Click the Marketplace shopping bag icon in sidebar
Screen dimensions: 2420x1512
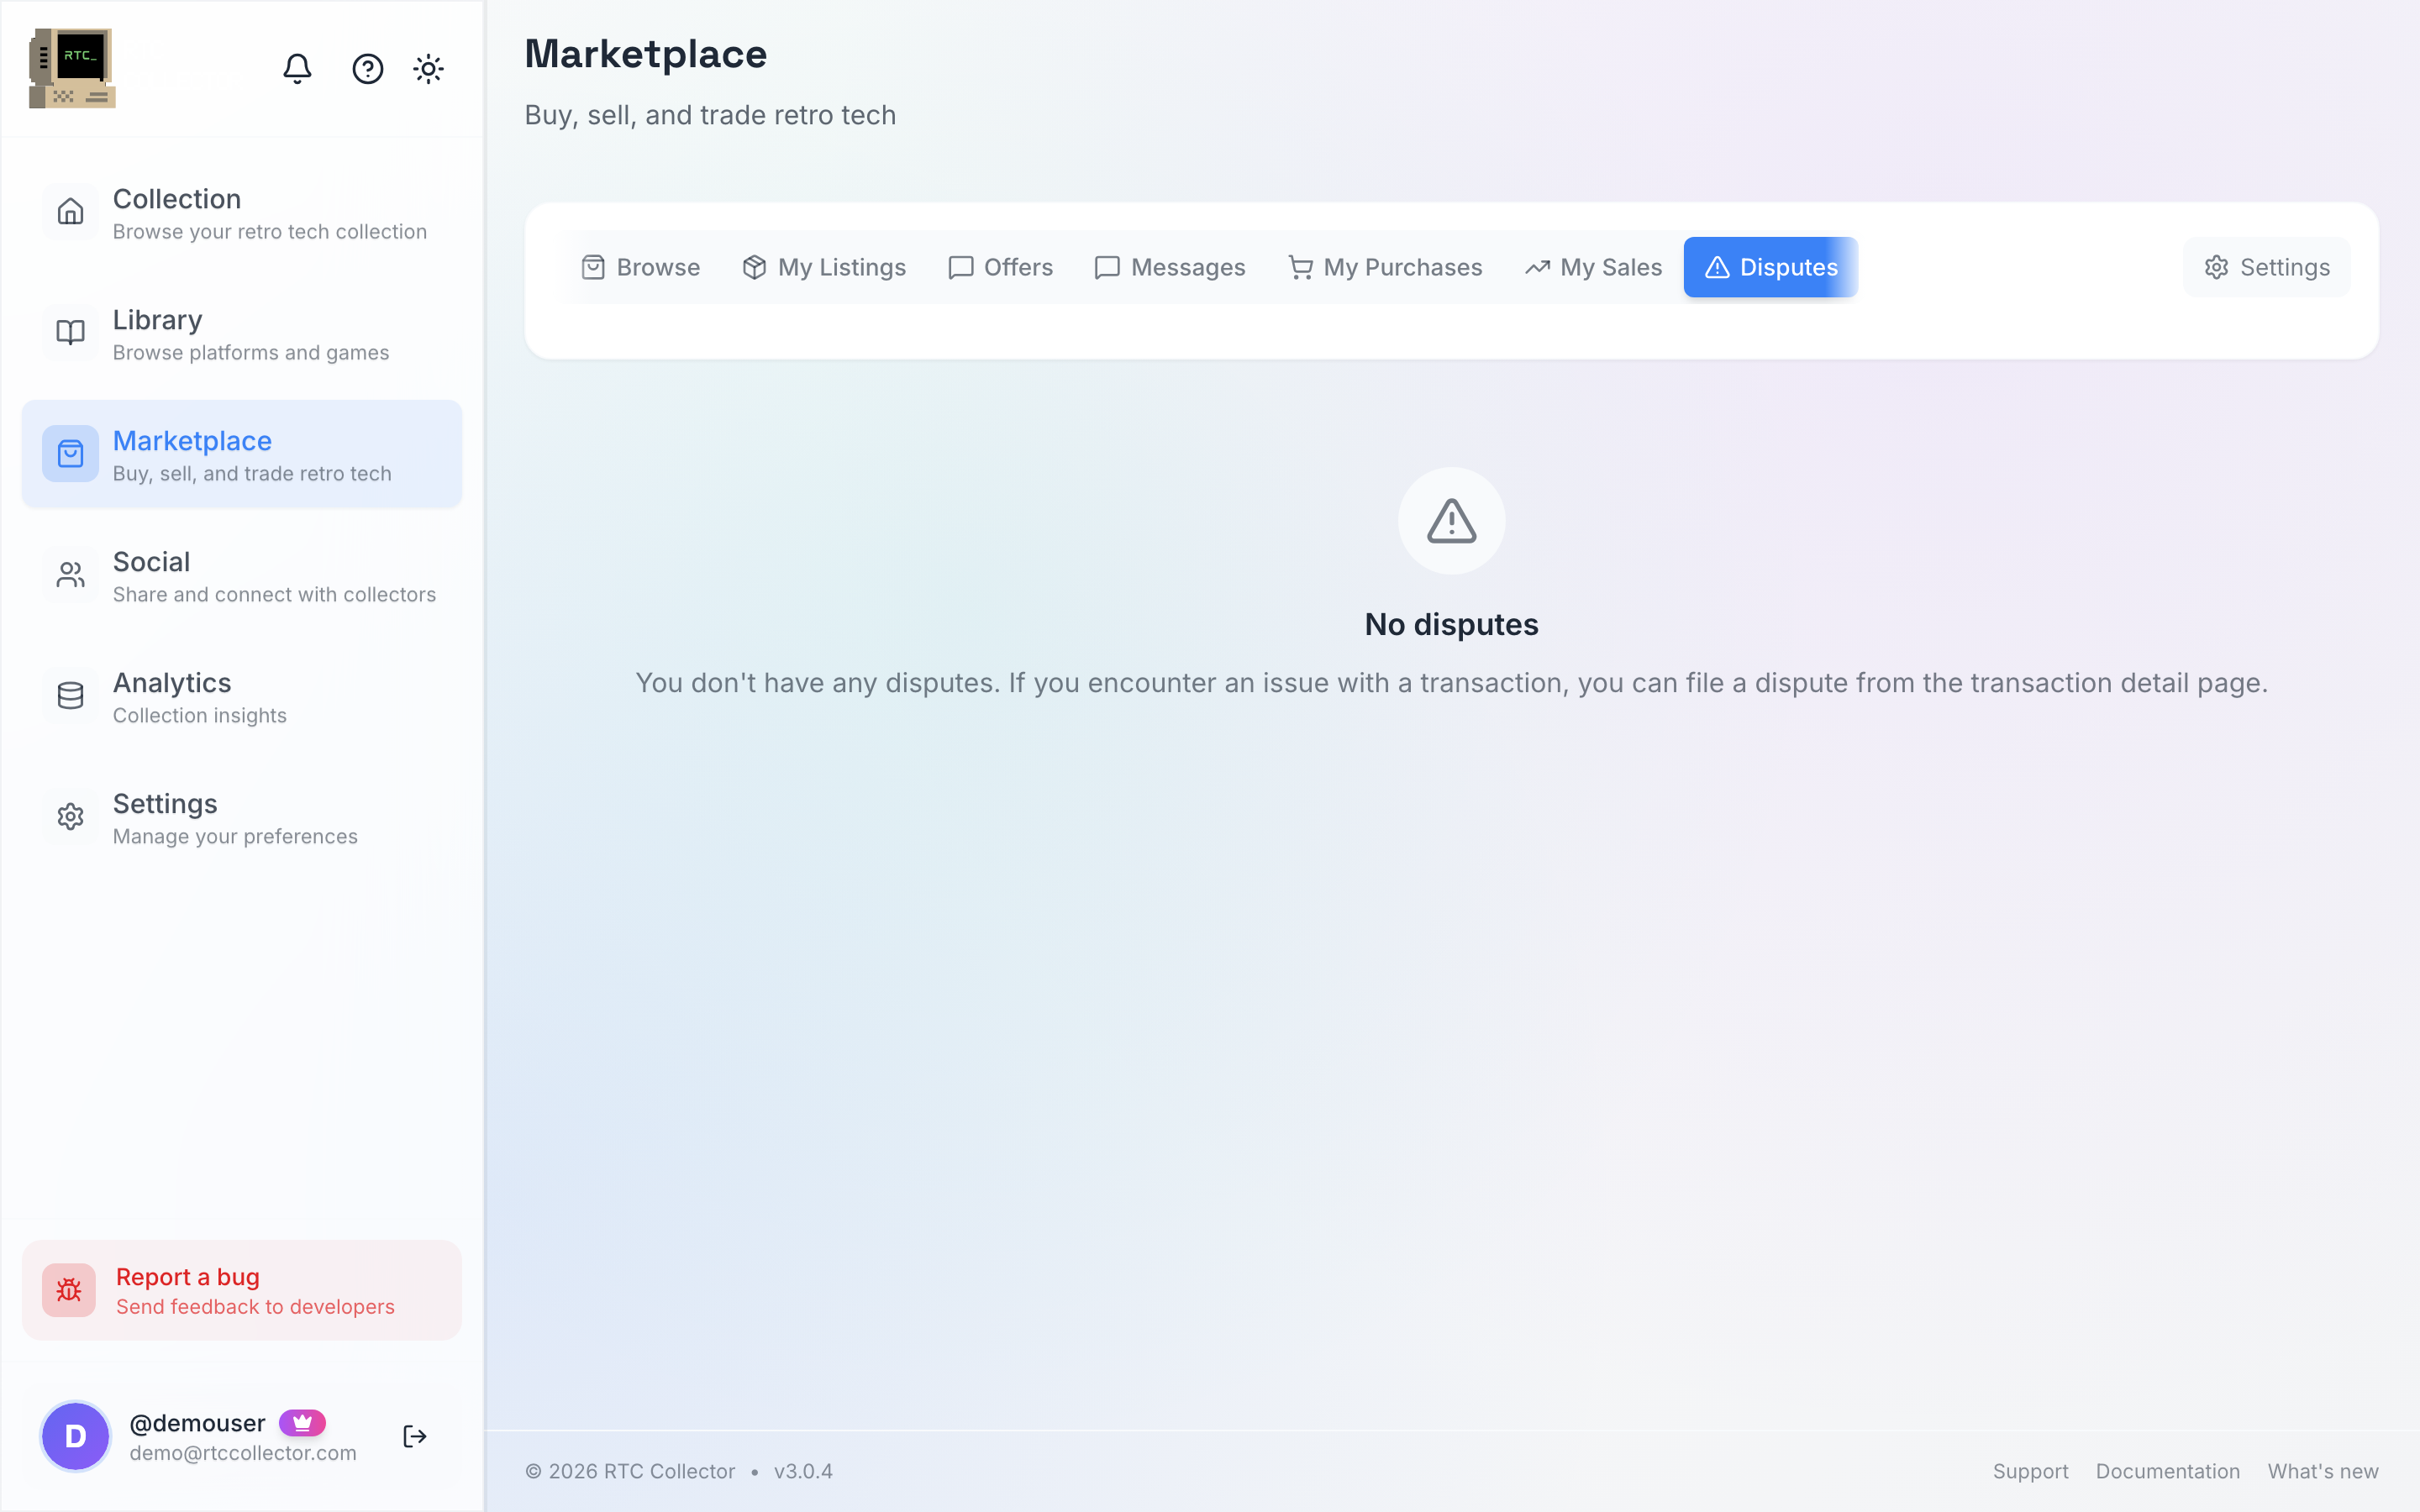click(x=70, y=454)
